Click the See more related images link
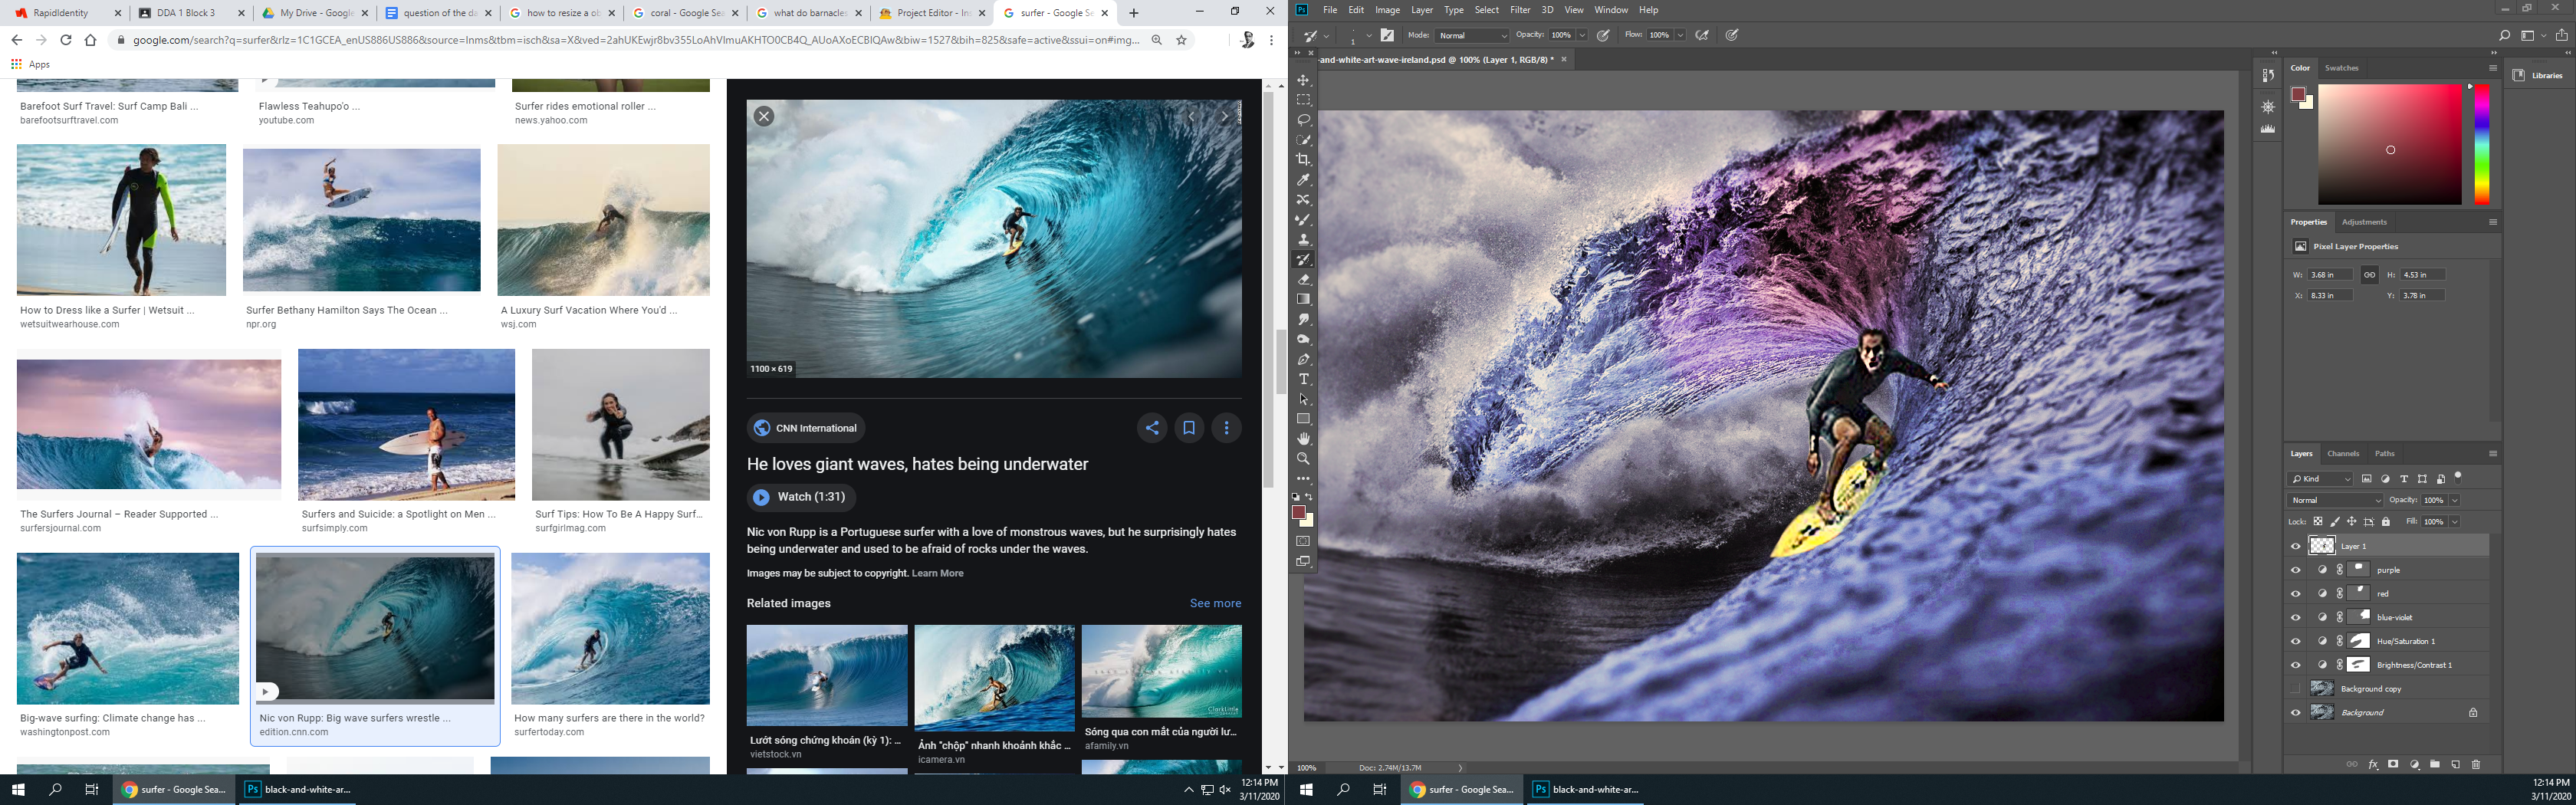 click(x=1215, y=603)
